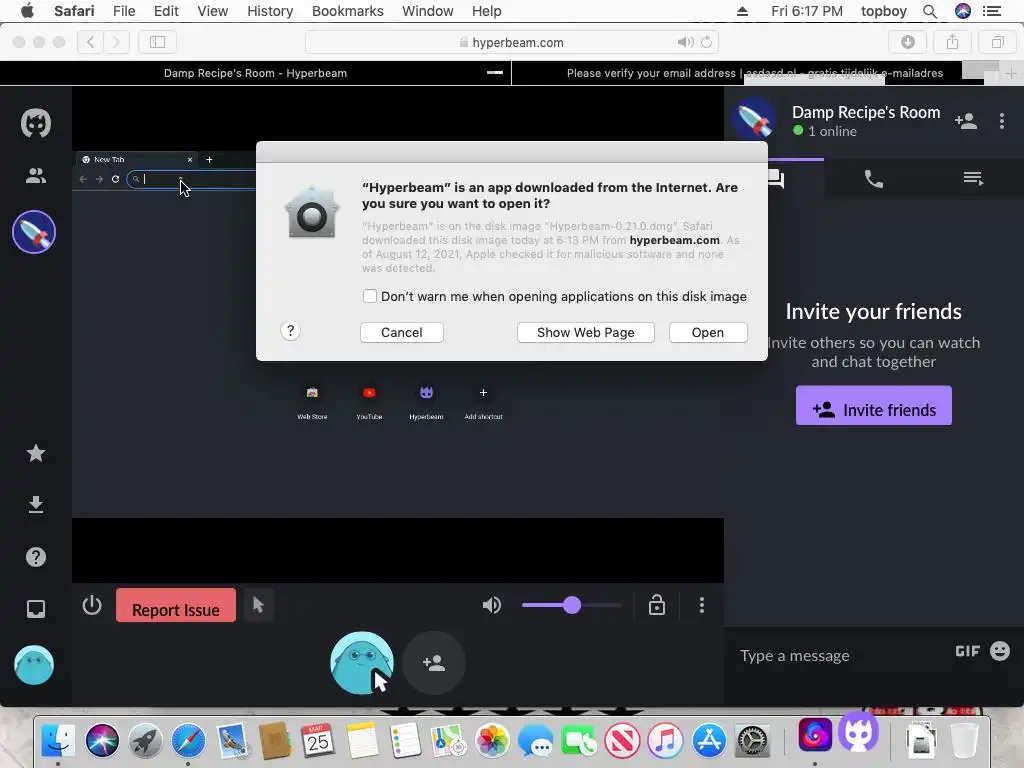The height and width of the screenshot is (768, 1024).
Task: Click the topboy user menu
Action: coord(884,11)
